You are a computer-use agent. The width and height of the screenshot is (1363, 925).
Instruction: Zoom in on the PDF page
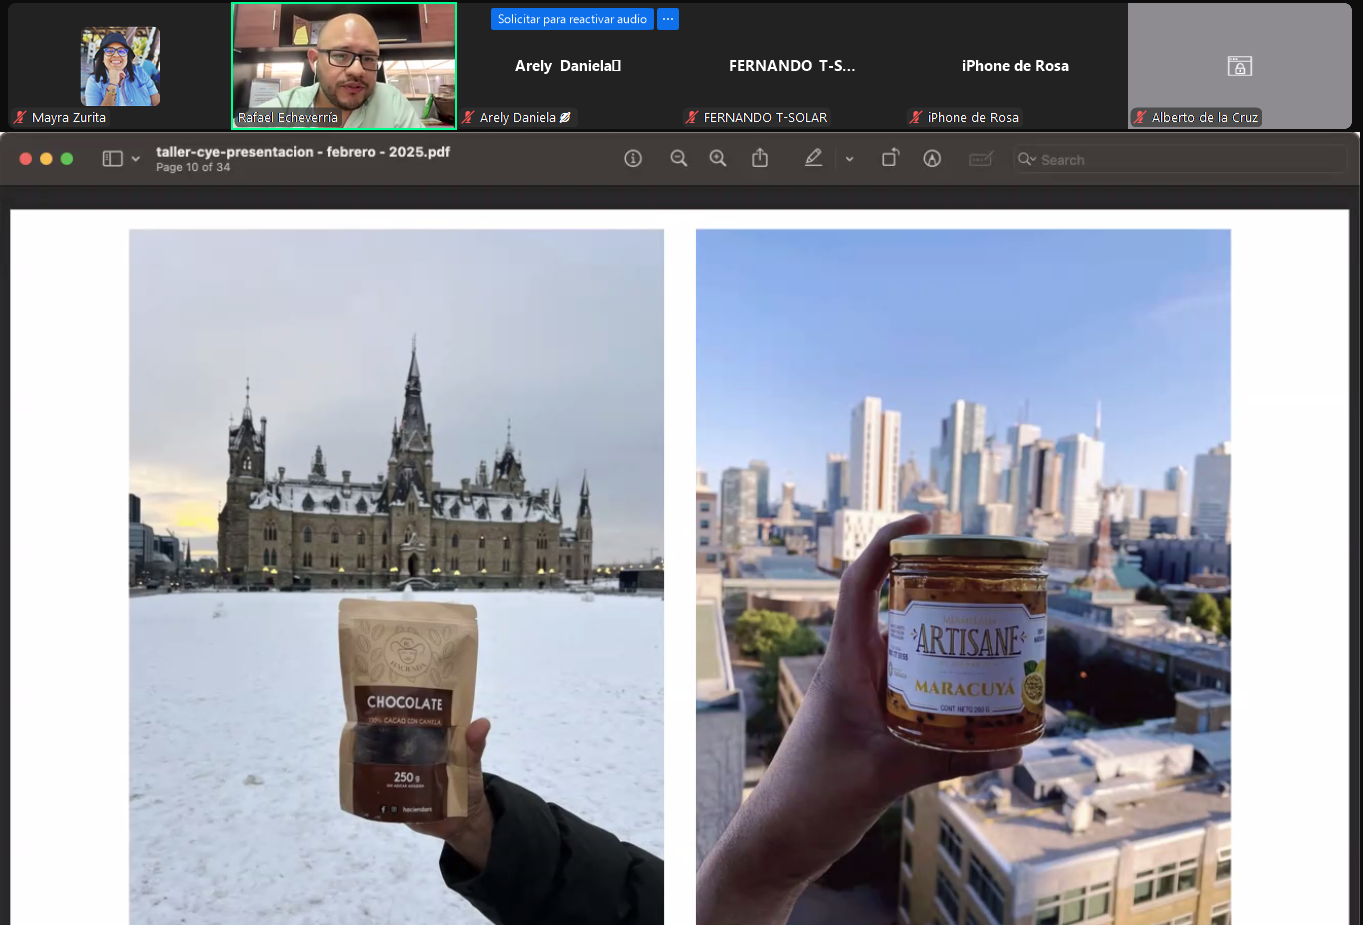[x=718, y=158]
